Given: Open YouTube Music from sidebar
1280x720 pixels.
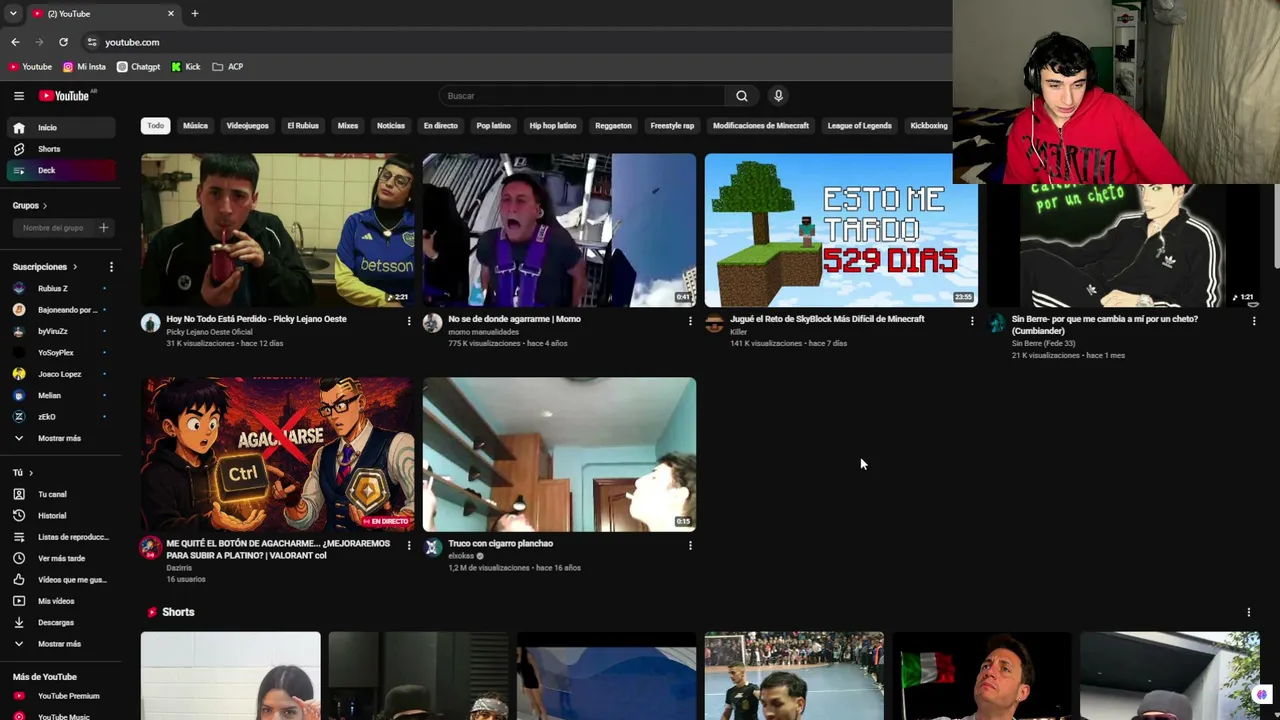Looking at the screenshot, I should pos(60,716).
